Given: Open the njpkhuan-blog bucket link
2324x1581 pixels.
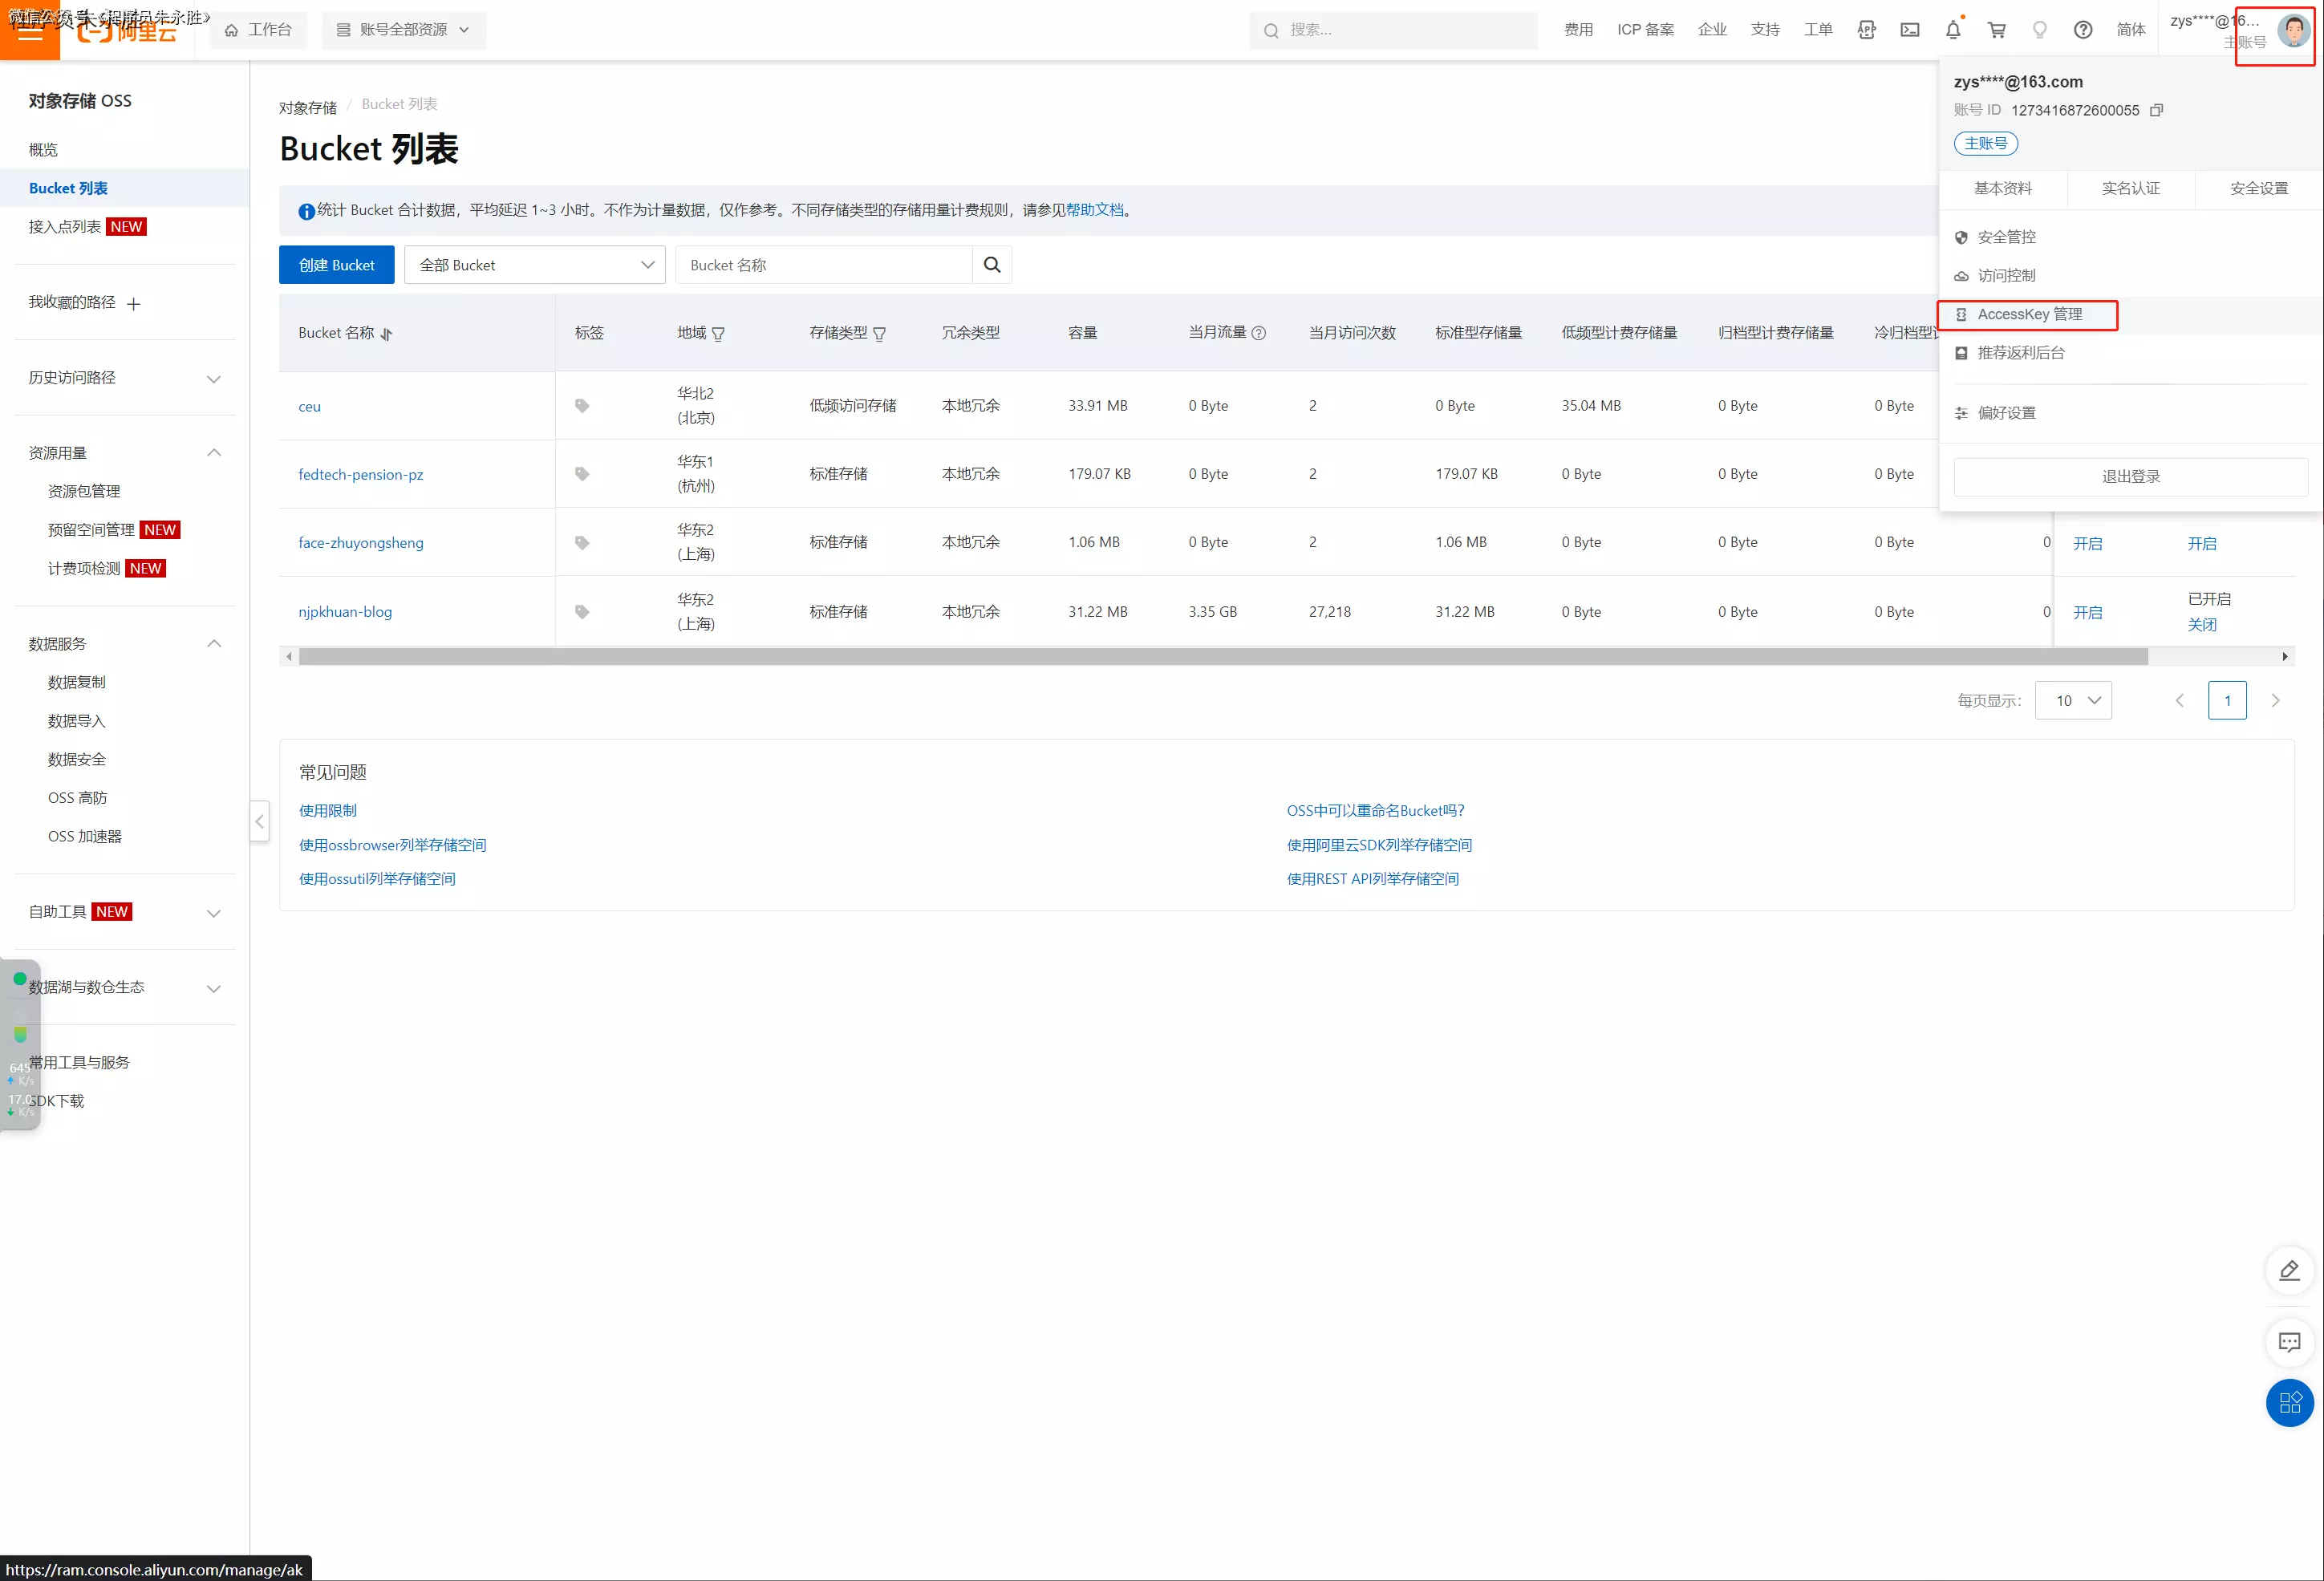Looking at the screenshot, I should [345, 612].
